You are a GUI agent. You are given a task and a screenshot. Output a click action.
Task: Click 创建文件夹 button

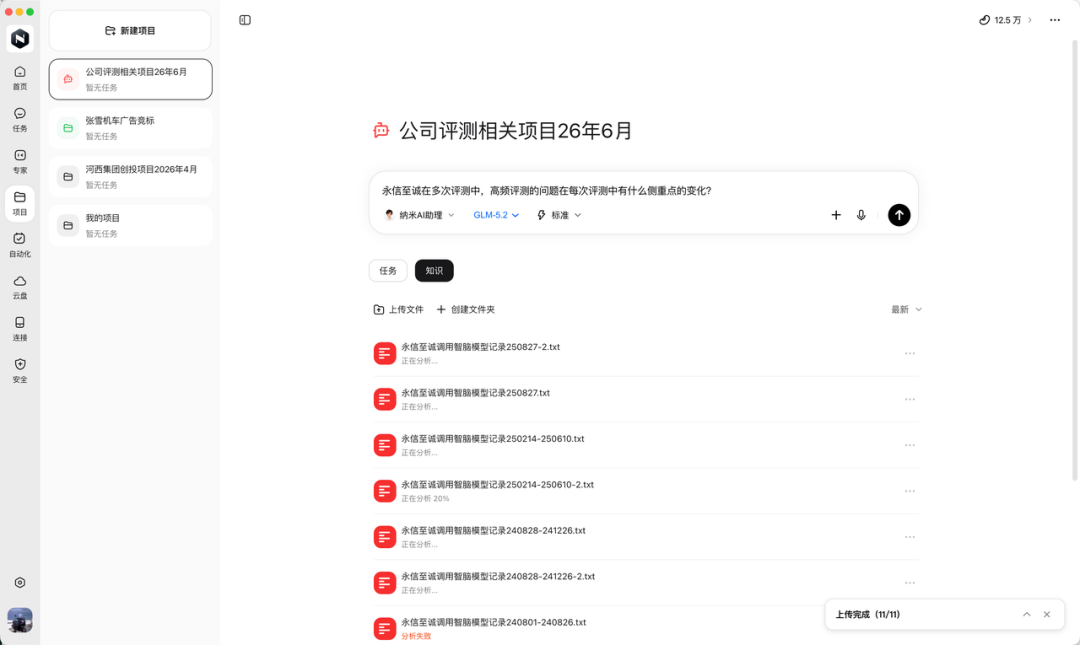(466, 309)
